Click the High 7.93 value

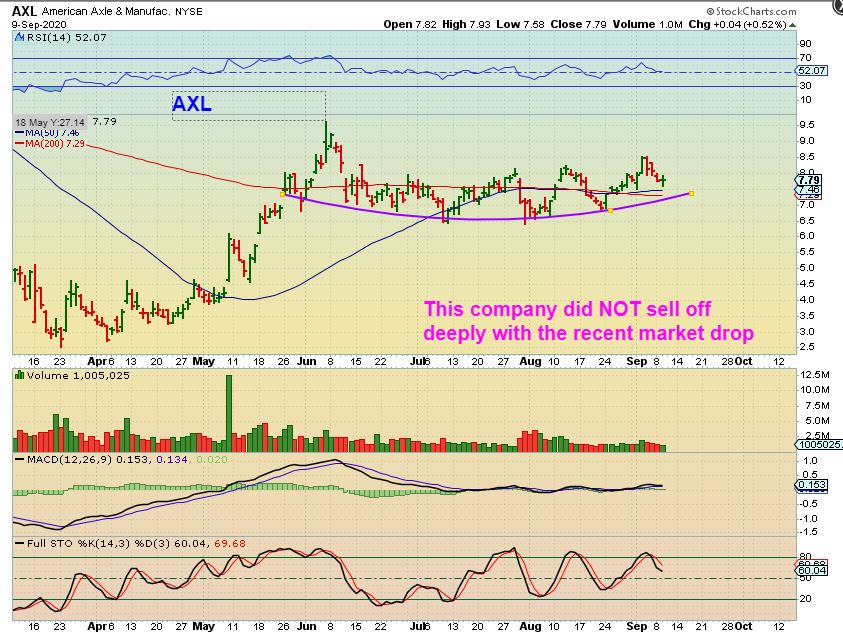[466, 24]
